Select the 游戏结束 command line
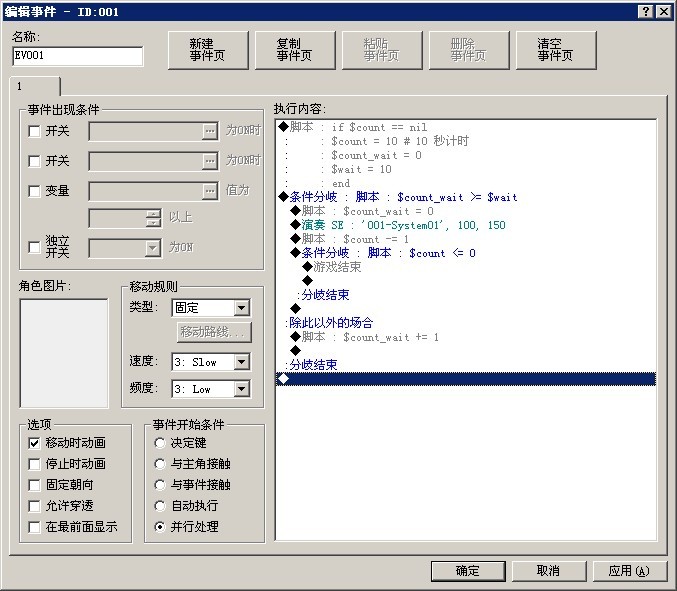677x591 pixels. (466, 267)
